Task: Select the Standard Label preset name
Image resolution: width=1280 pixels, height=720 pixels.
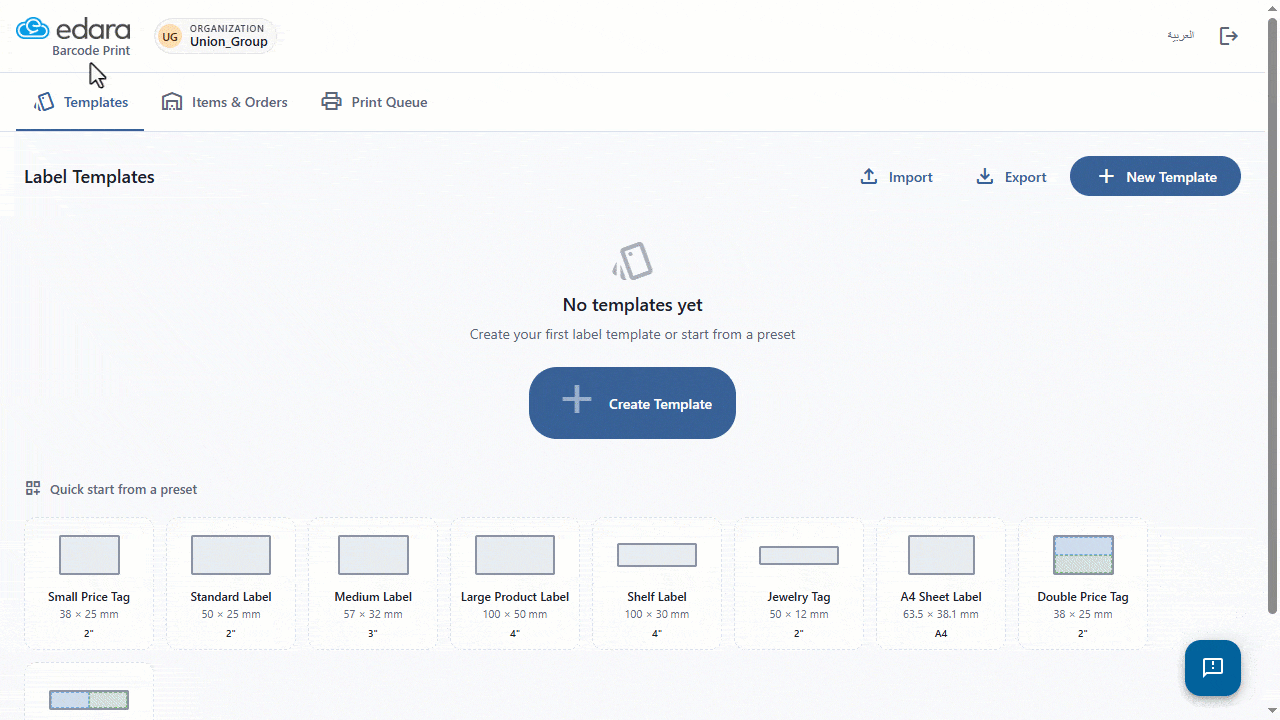Action: (231, 597)
